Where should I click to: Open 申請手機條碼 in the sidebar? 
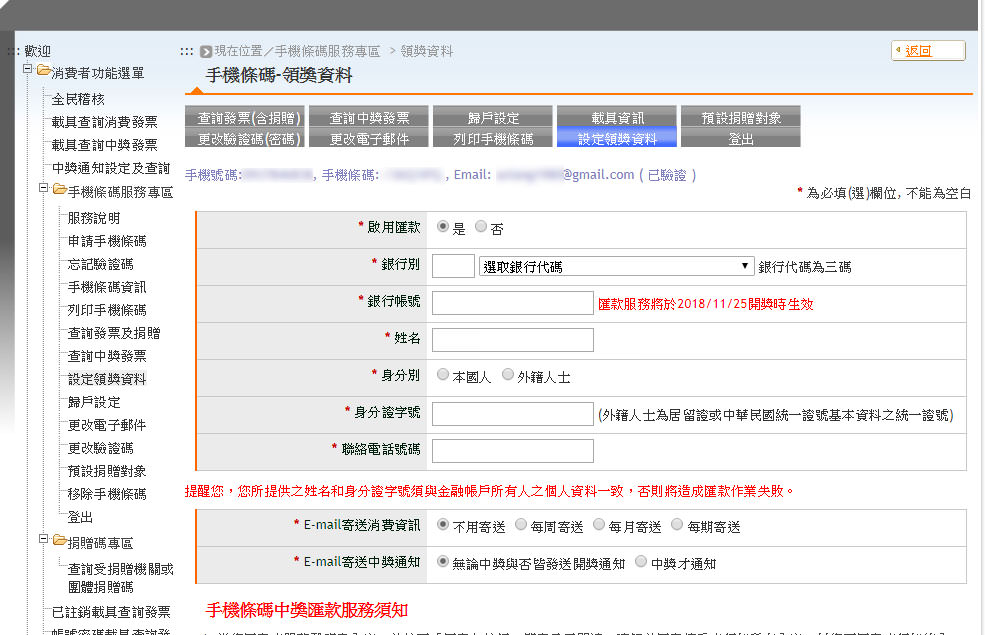107,241
